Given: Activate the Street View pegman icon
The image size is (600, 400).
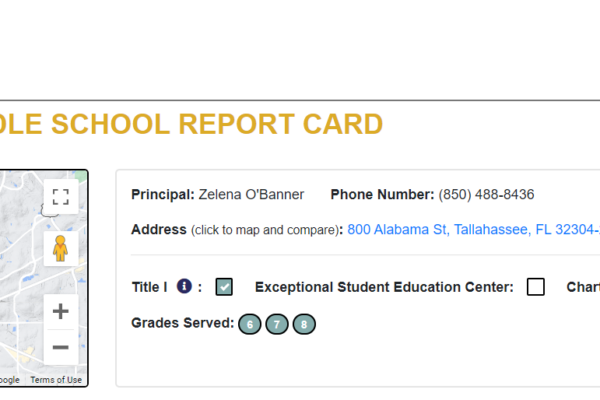Looking at the screenshot, I should pos(60,247).
